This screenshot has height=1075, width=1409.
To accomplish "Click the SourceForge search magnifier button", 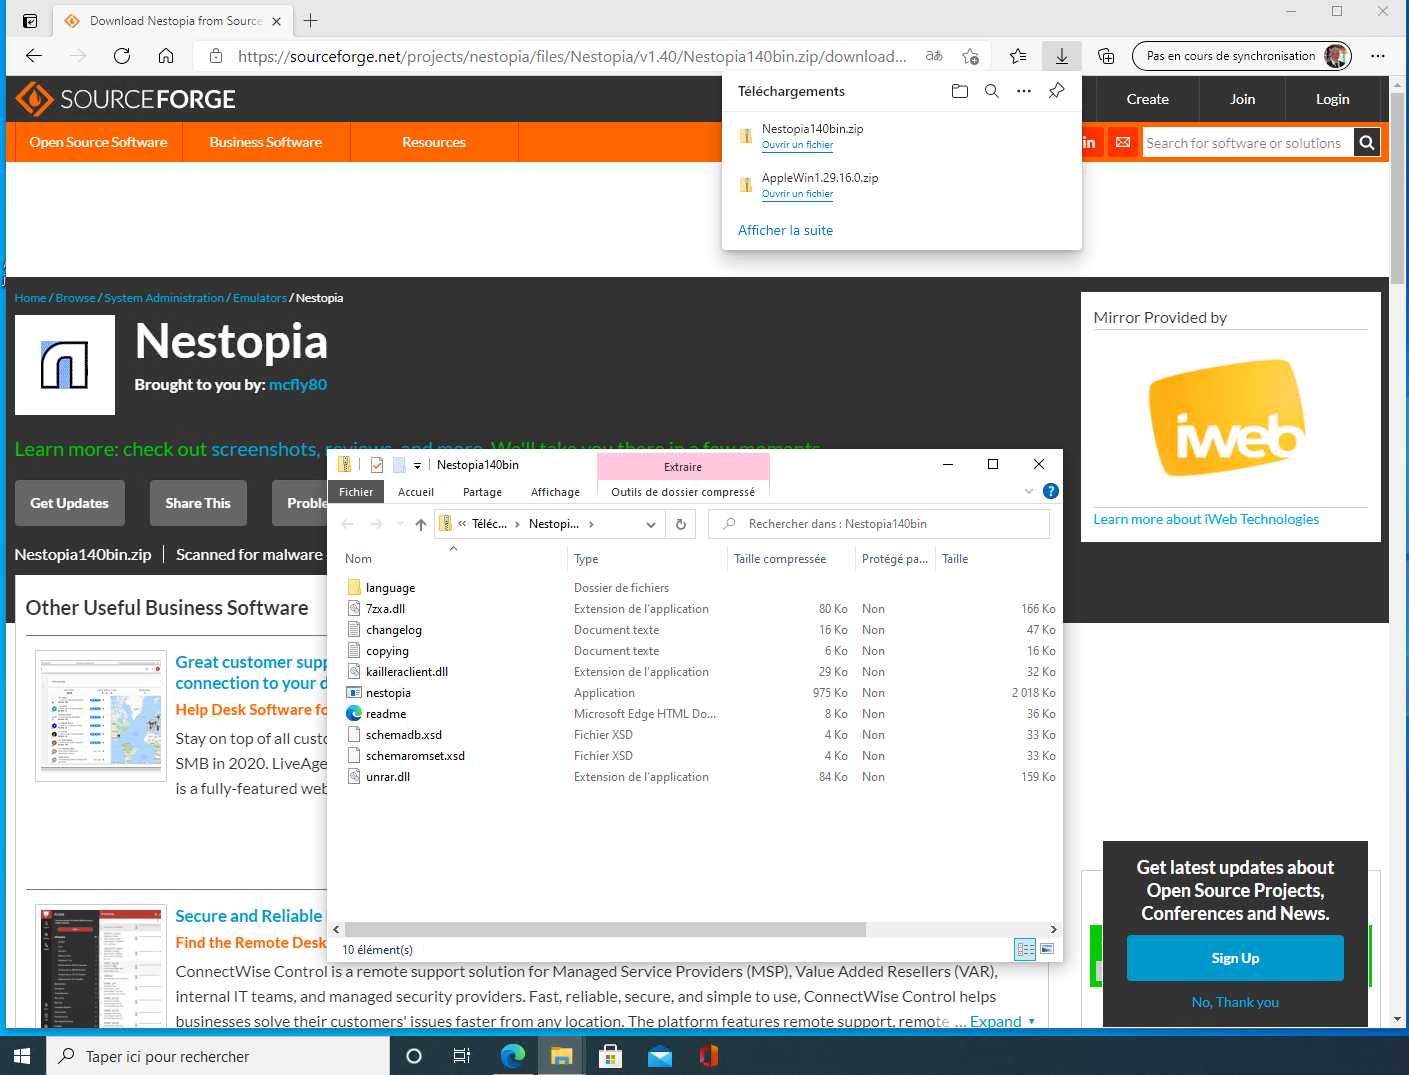I will click(x=1367, y=143).
